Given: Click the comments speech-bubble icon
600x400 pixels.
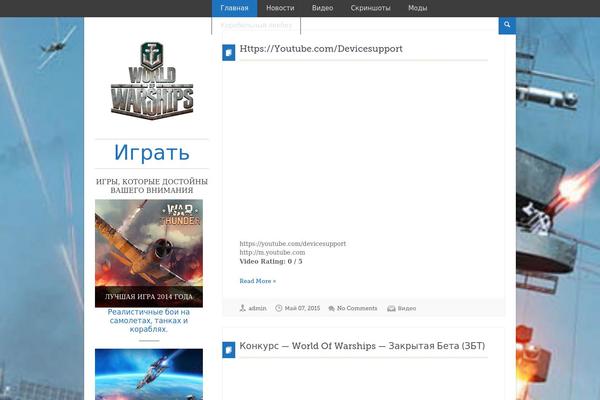Looking at the screenshot, I should pyautogui.click(x=331, y=308).
